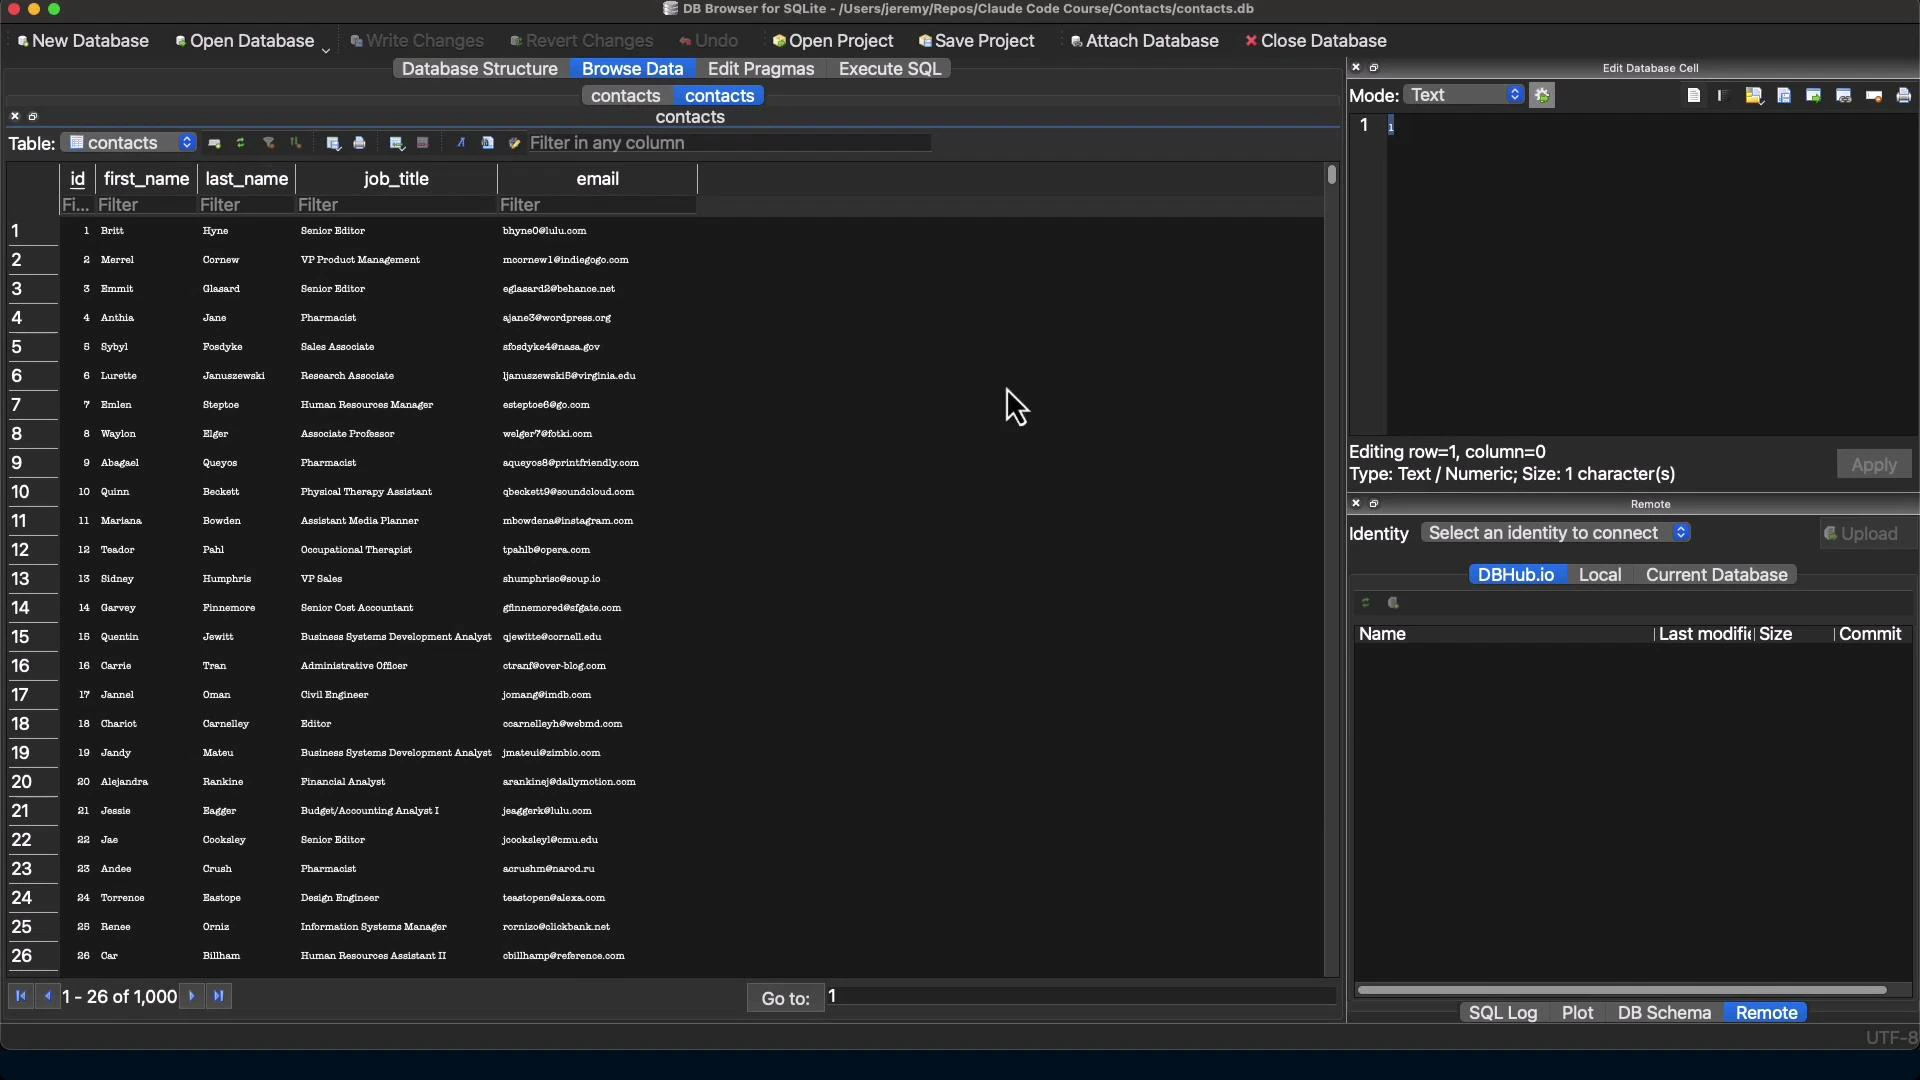Switch to the Database Structure tab
Screen dimensions: 1920x1080
tap(480, 69)
